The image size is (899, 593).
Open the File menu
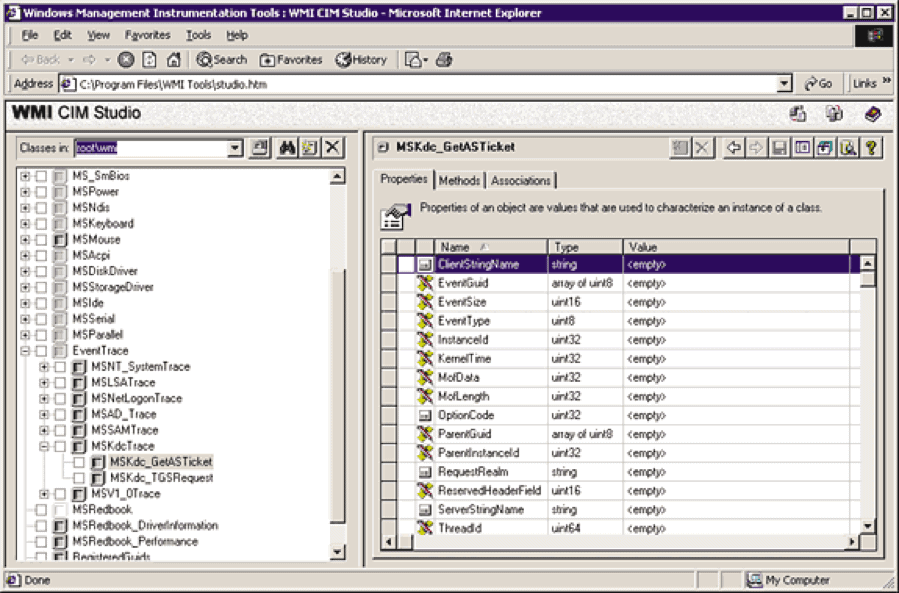[29, 36]
